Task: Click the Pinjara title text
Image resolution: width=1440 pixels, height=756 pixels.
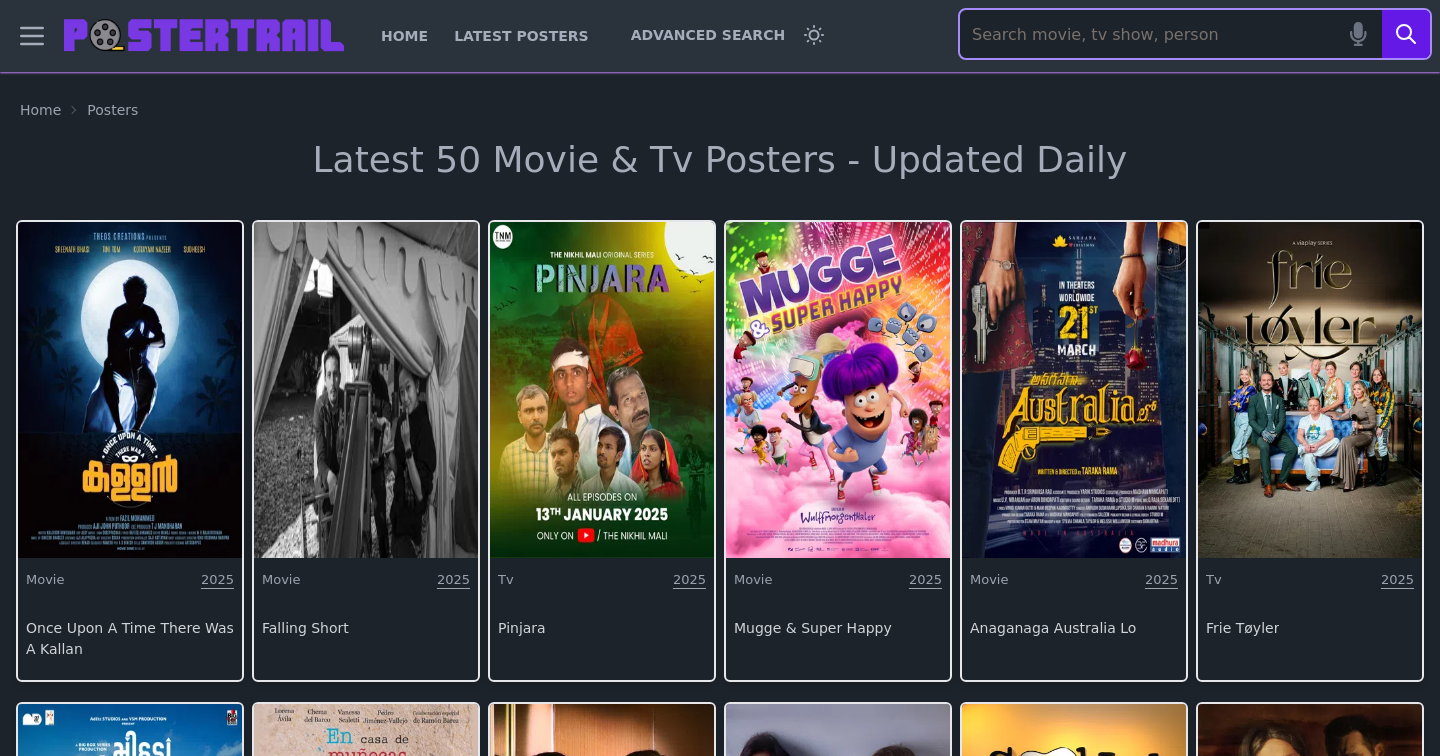Action: [x=521, y=628]
